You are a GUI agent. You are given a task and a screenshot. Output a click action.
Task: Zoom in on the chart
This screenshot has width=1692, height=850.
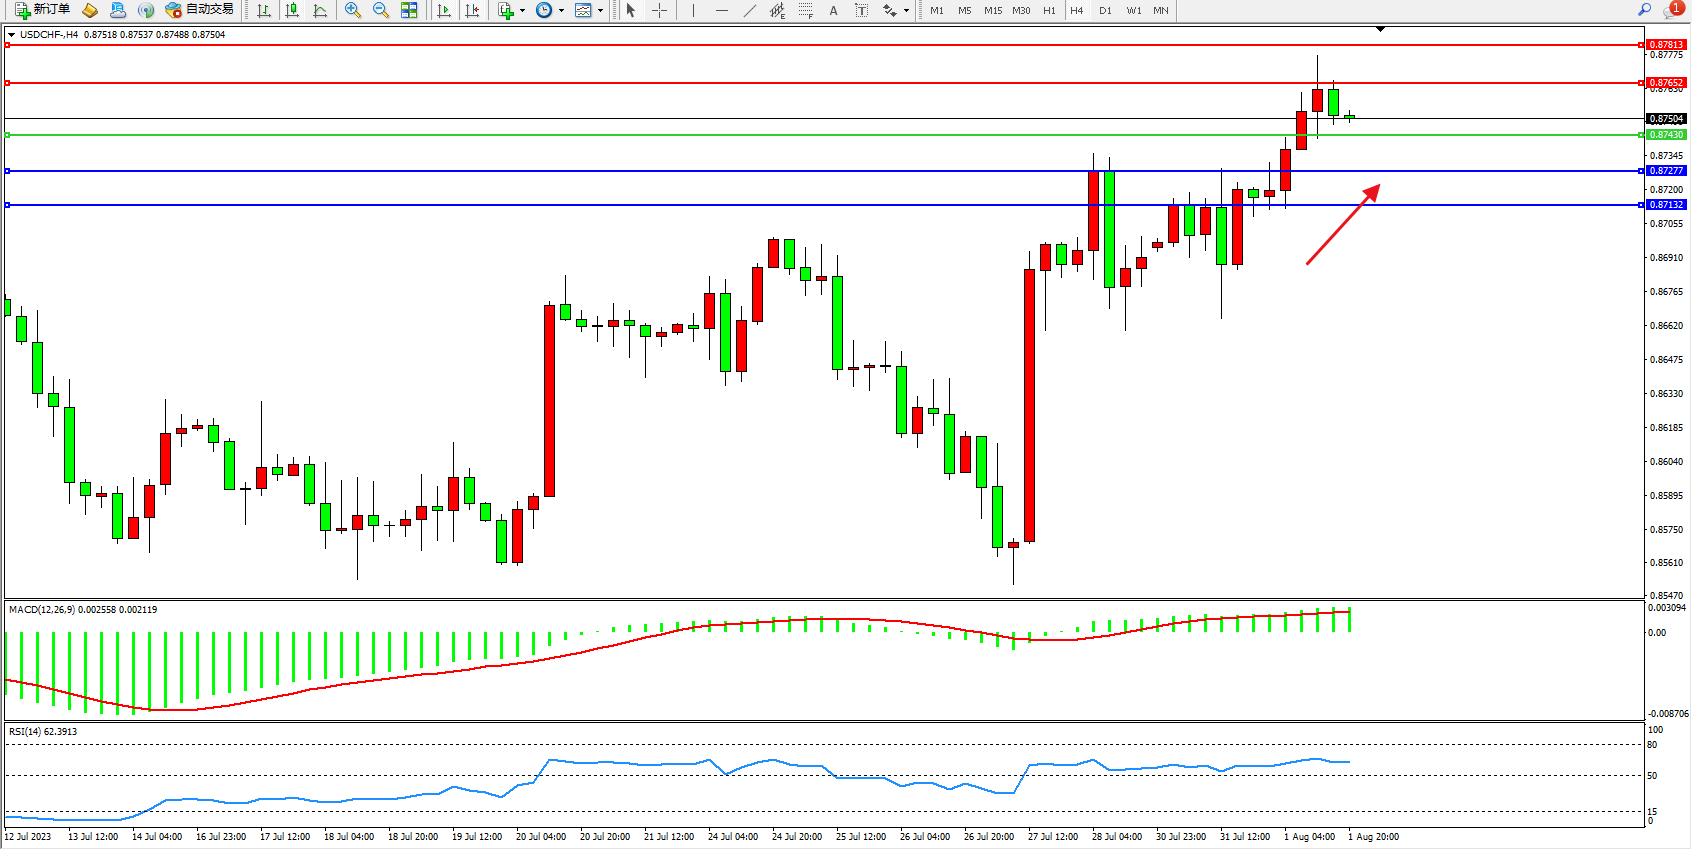[352, 10]
